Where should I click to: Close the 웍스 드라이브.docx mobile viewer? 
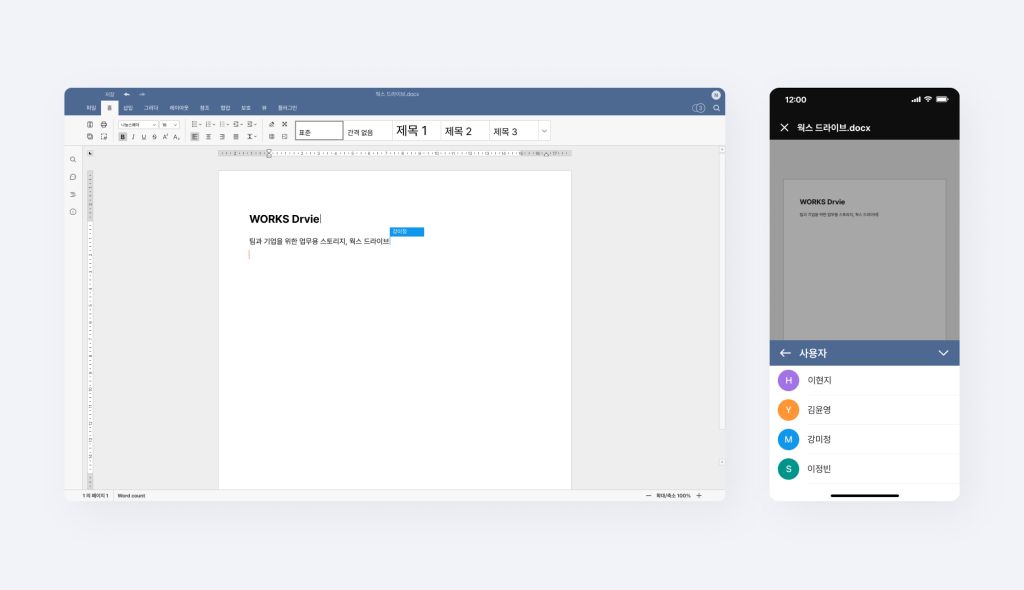pos(784,128)
